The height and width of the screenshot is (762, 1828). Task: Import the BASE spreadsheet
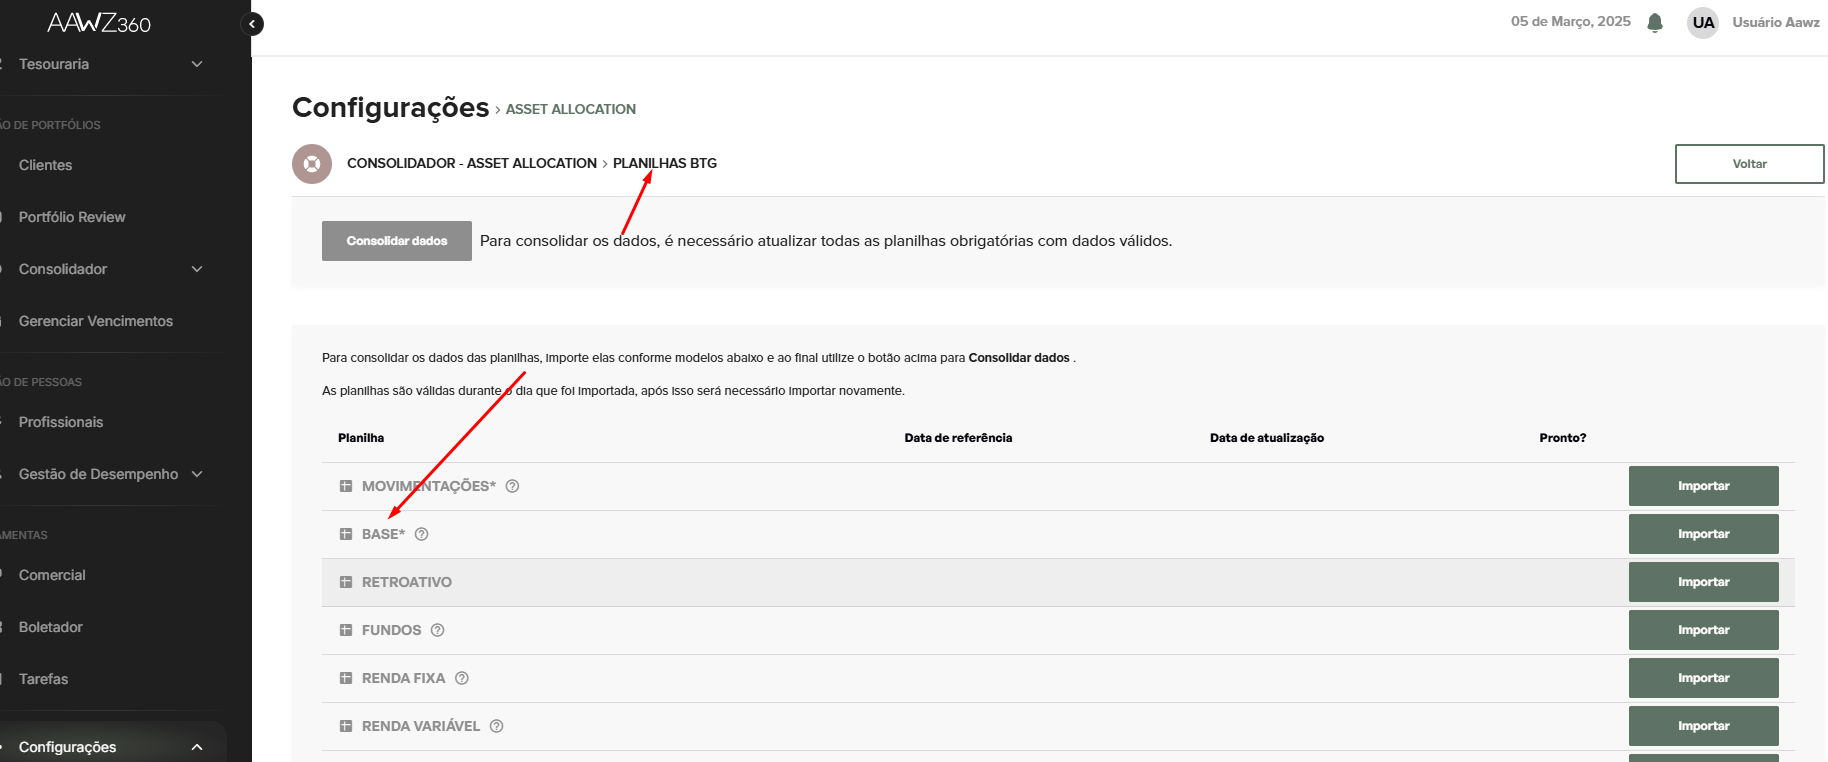tap(1703, 534)
